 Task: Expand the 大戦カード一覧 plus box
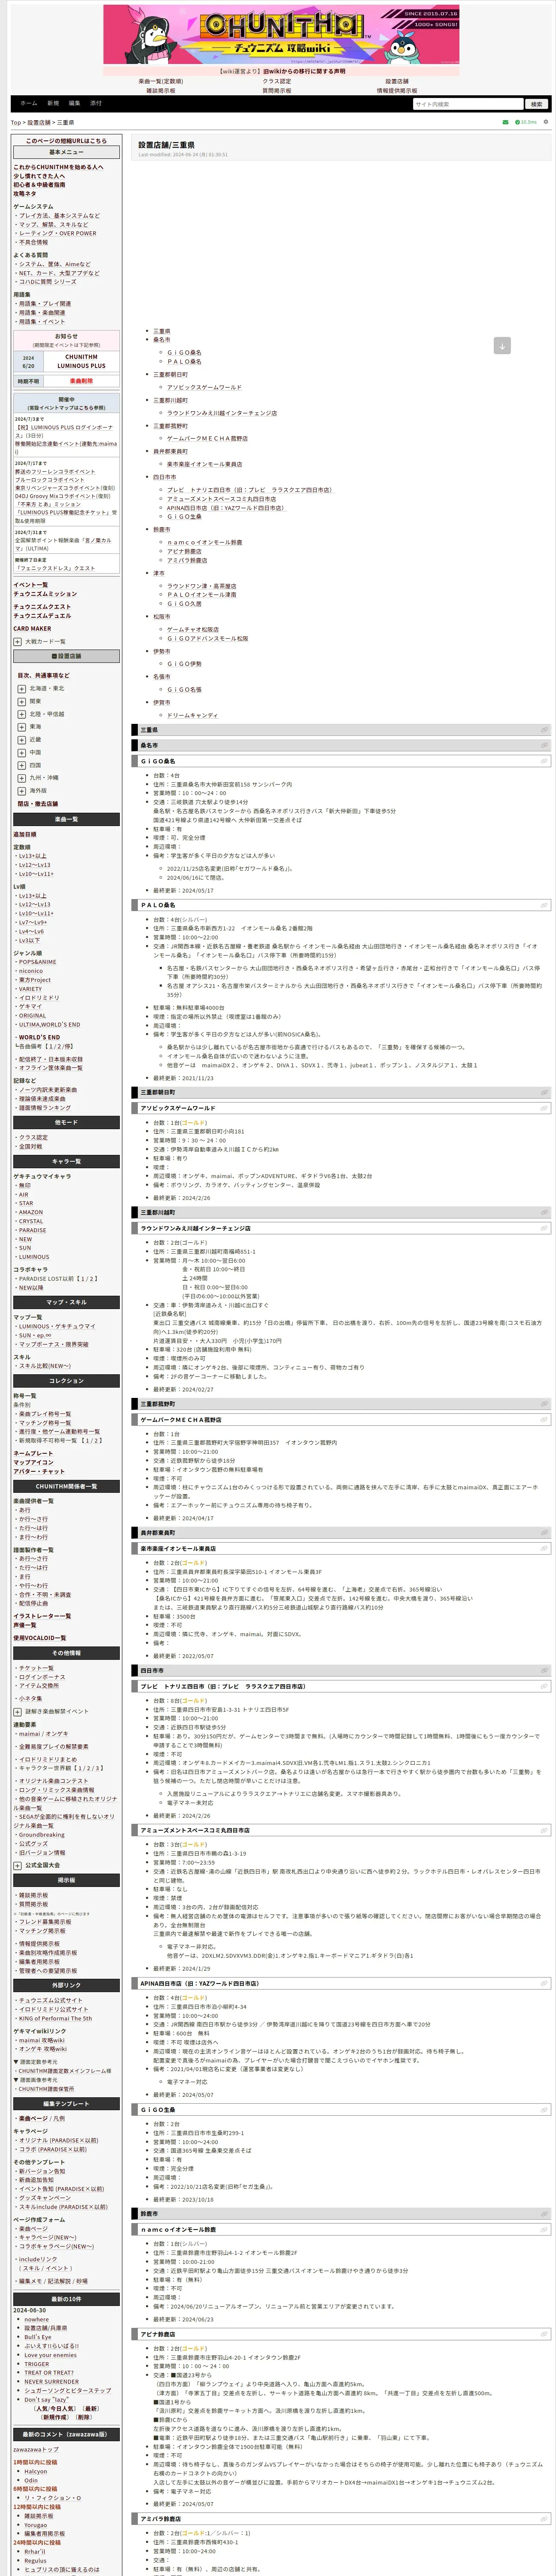pos(18,642)
